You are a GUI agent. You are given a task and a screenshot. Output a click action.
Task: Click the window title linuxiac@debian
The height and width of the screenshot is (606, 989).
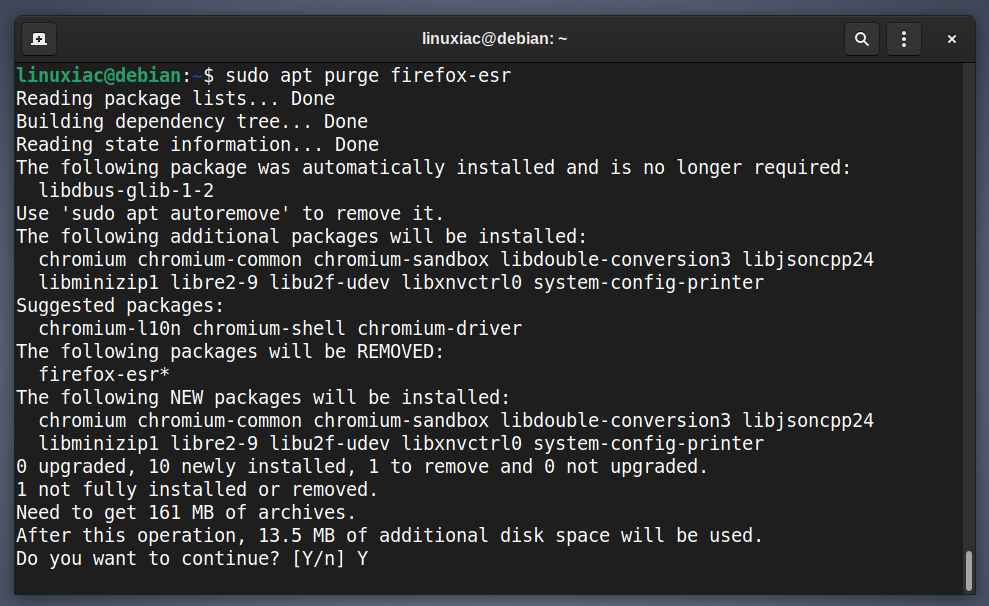(x=494, y=38)
